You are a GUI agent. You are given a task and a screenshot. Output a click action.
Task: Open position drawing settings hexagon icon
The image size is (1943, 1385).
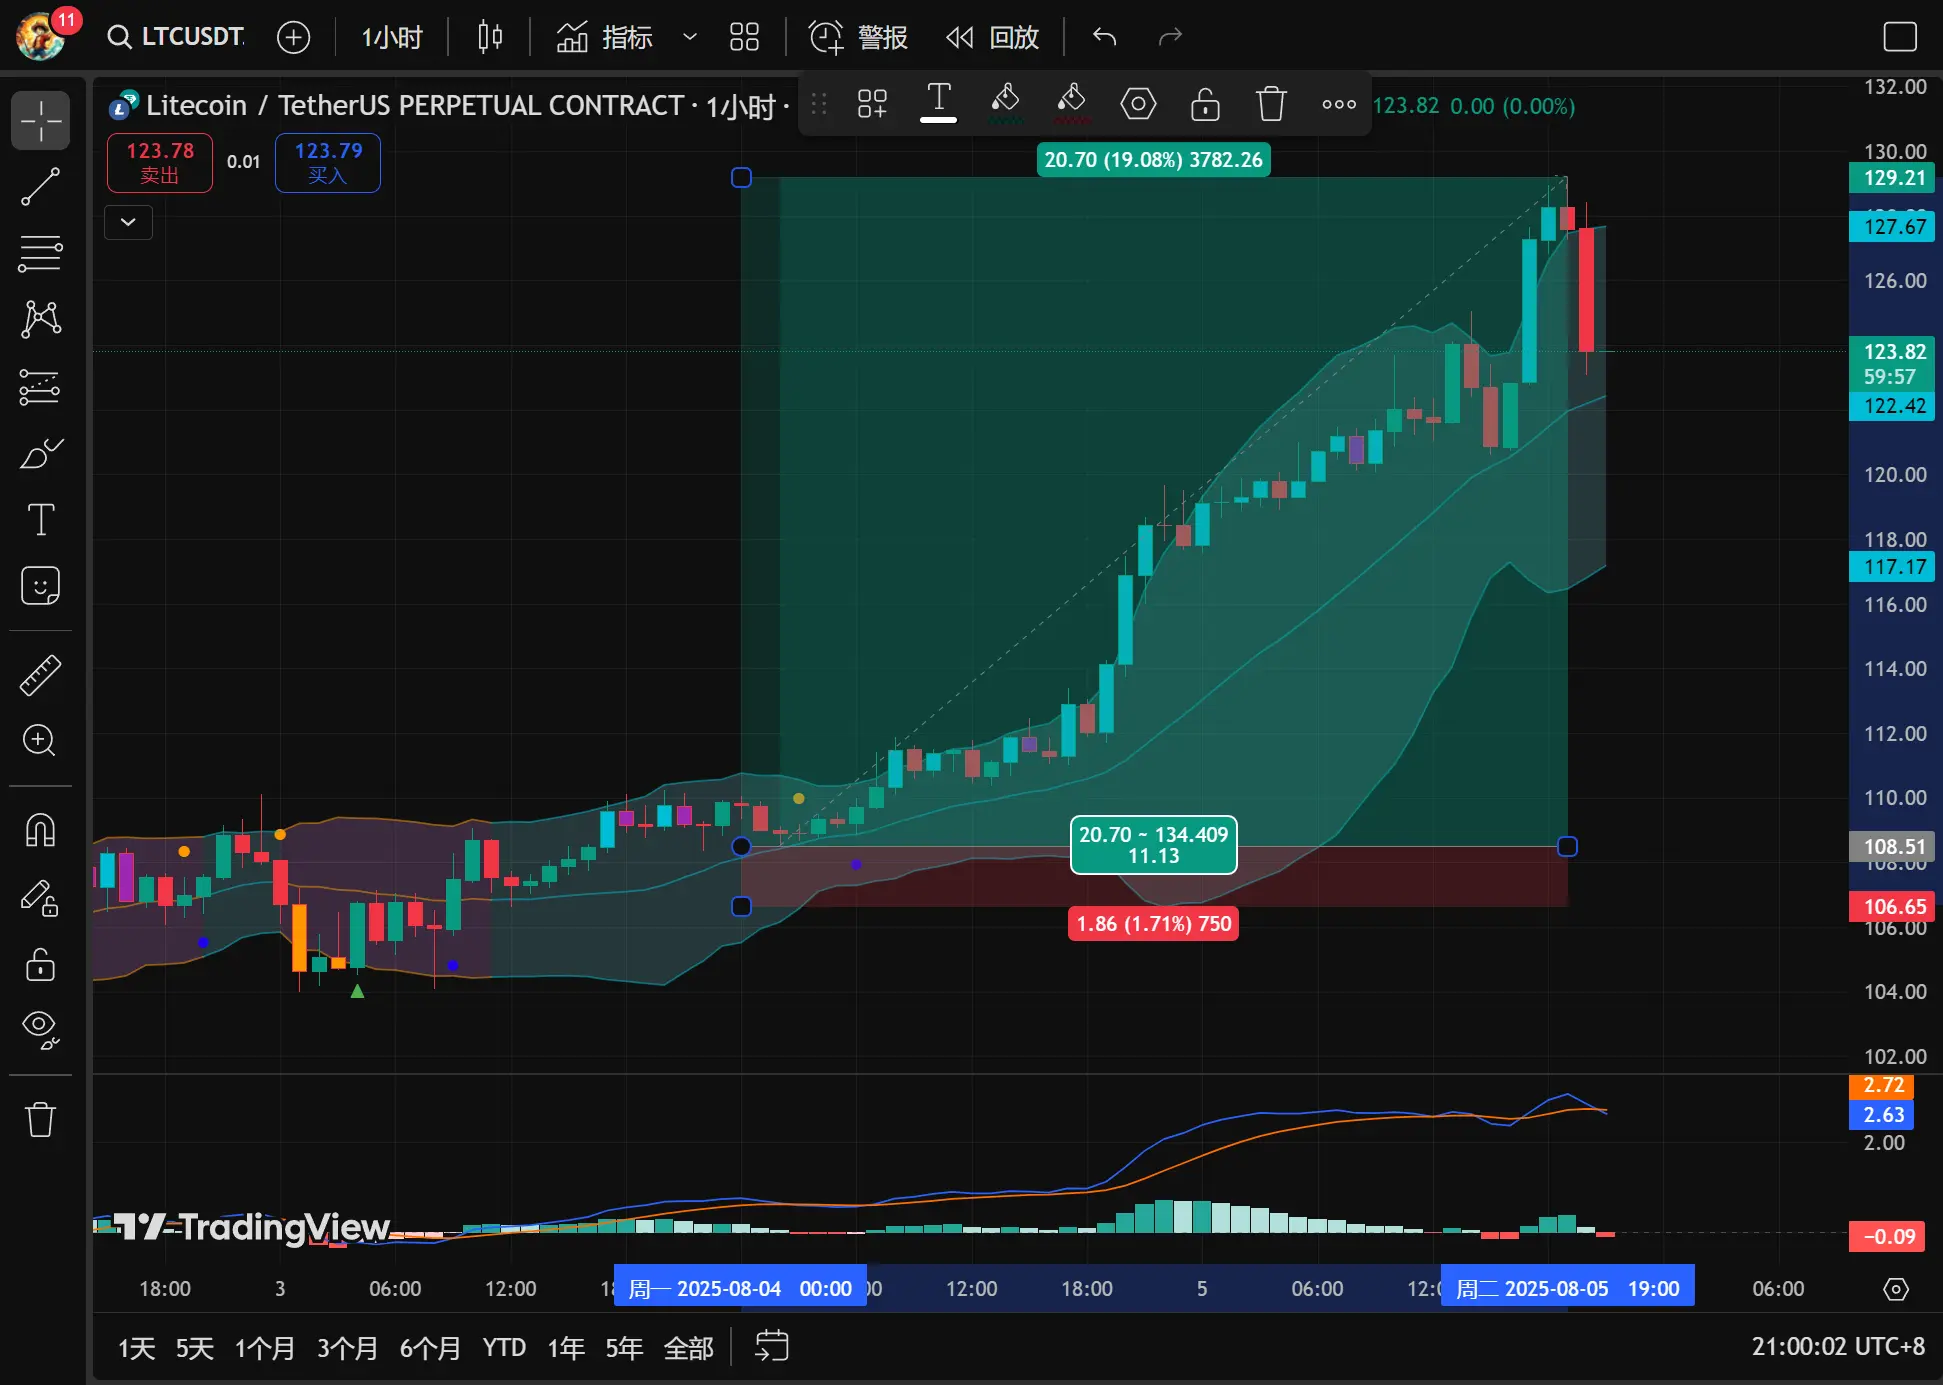click(1138, 103)
